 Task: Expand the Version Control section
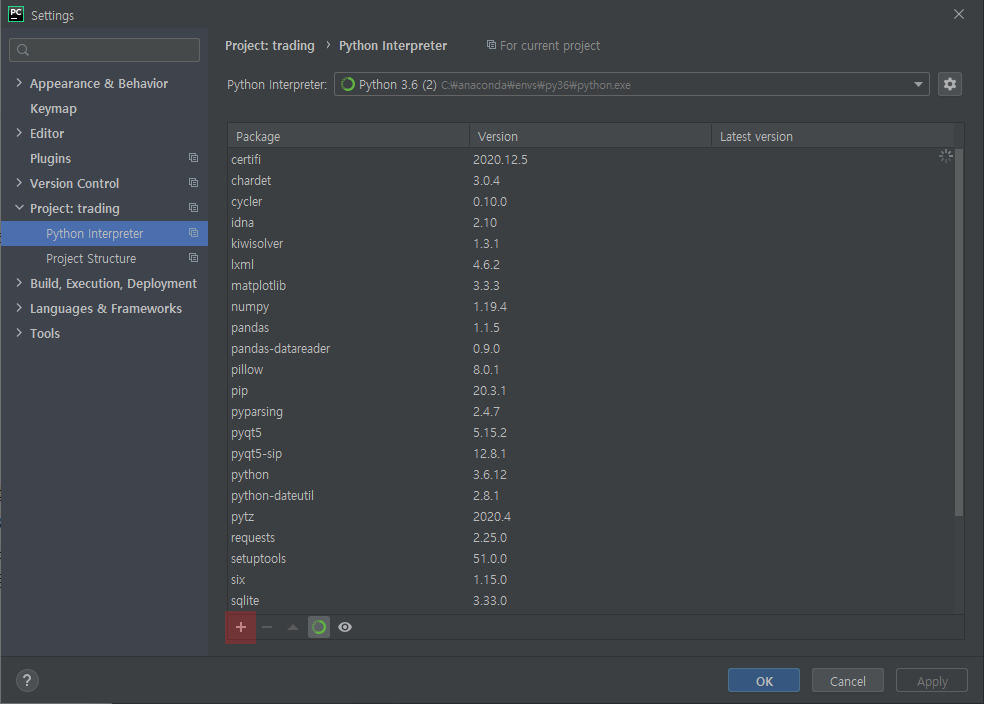coord(19,183)
